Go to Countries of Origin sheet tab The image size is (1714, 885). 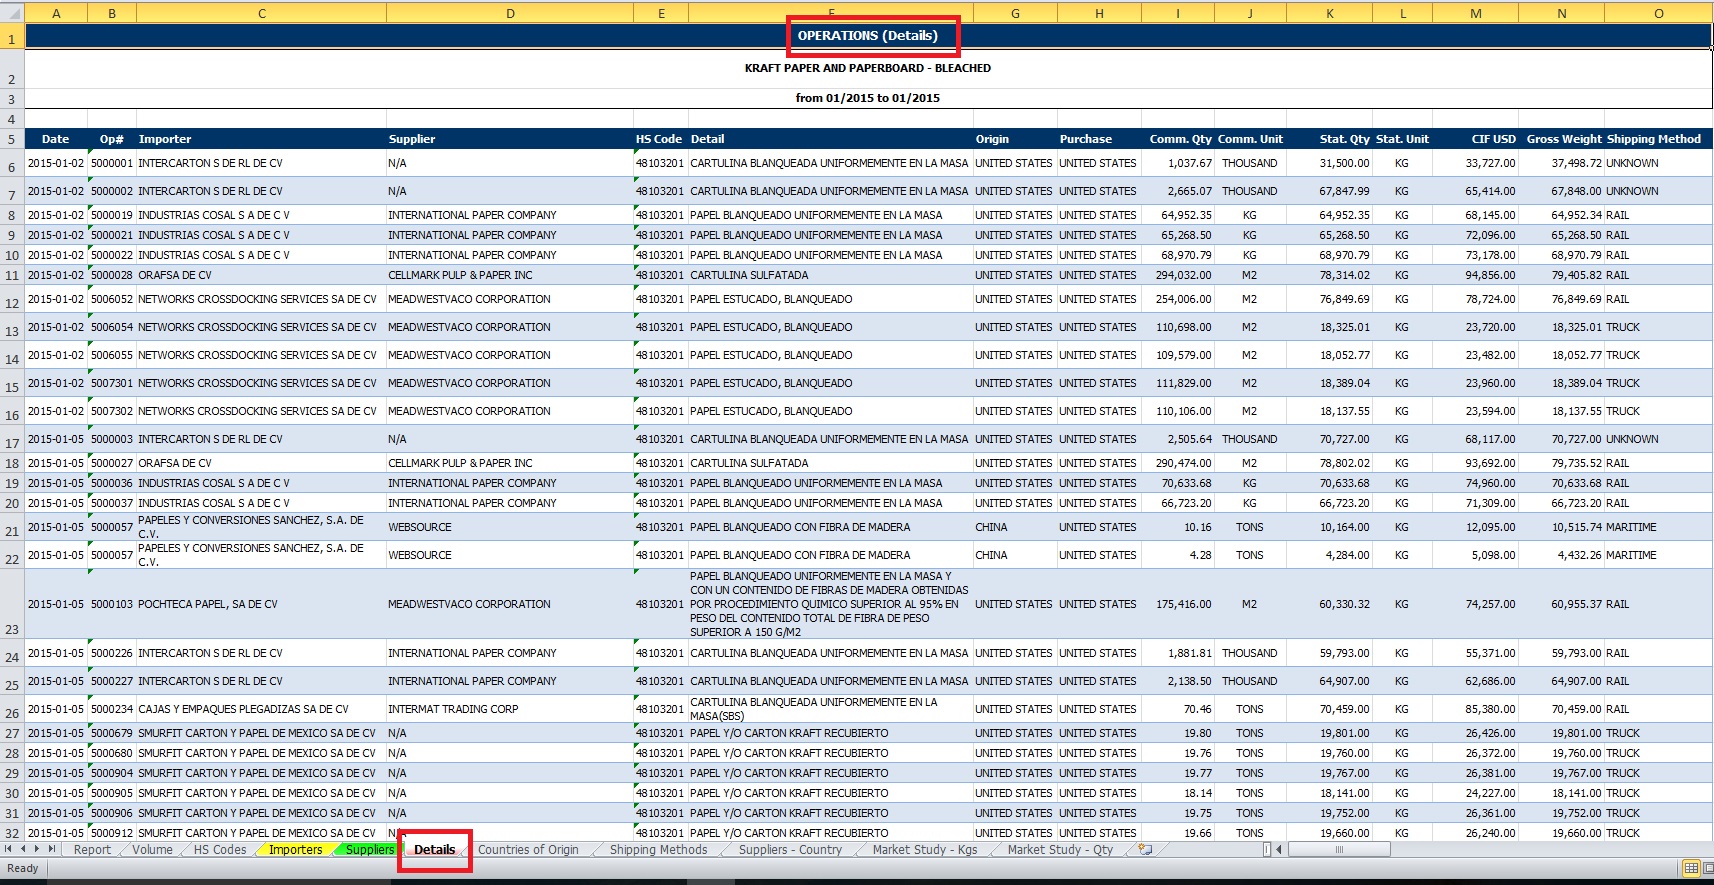pos(528,849)
